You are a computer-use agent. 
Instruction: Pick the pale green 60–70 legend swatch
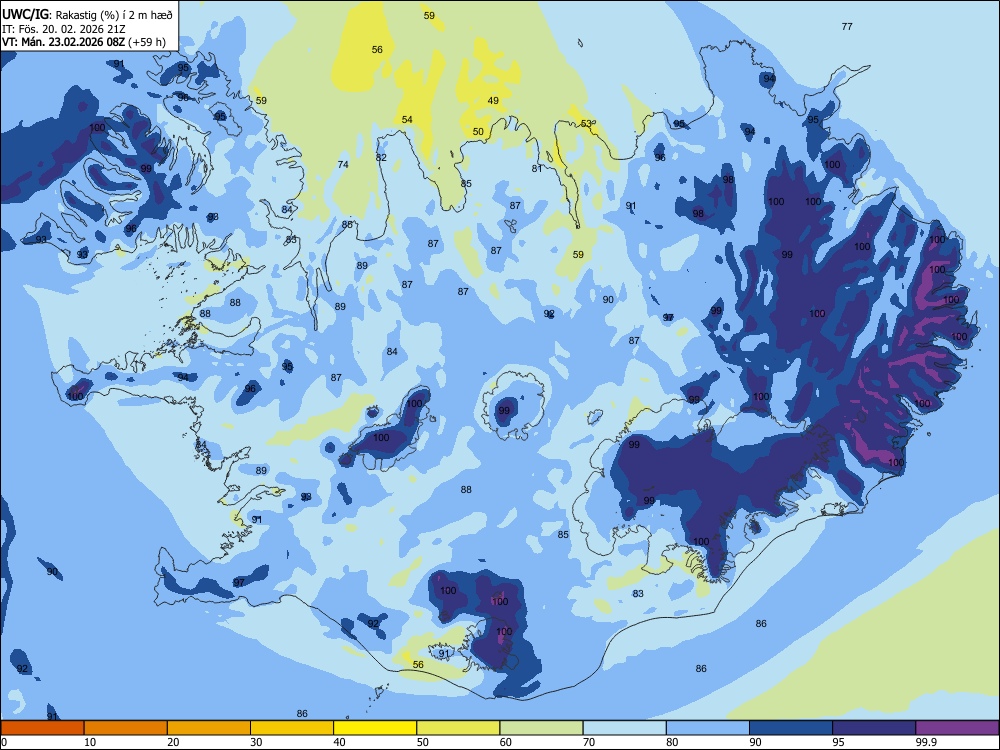point(541,728)
